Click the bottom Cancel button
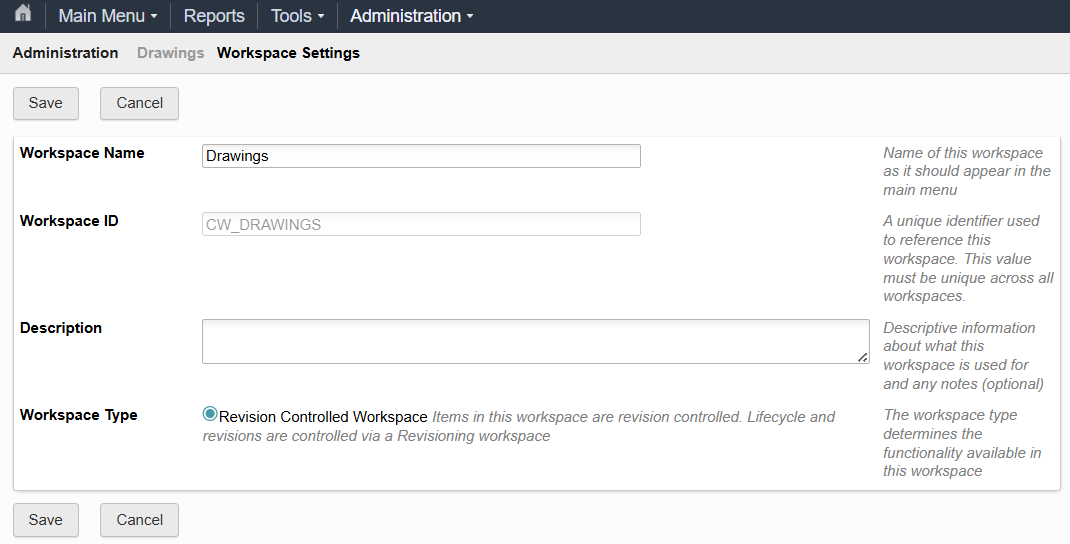 click(139, 520)
